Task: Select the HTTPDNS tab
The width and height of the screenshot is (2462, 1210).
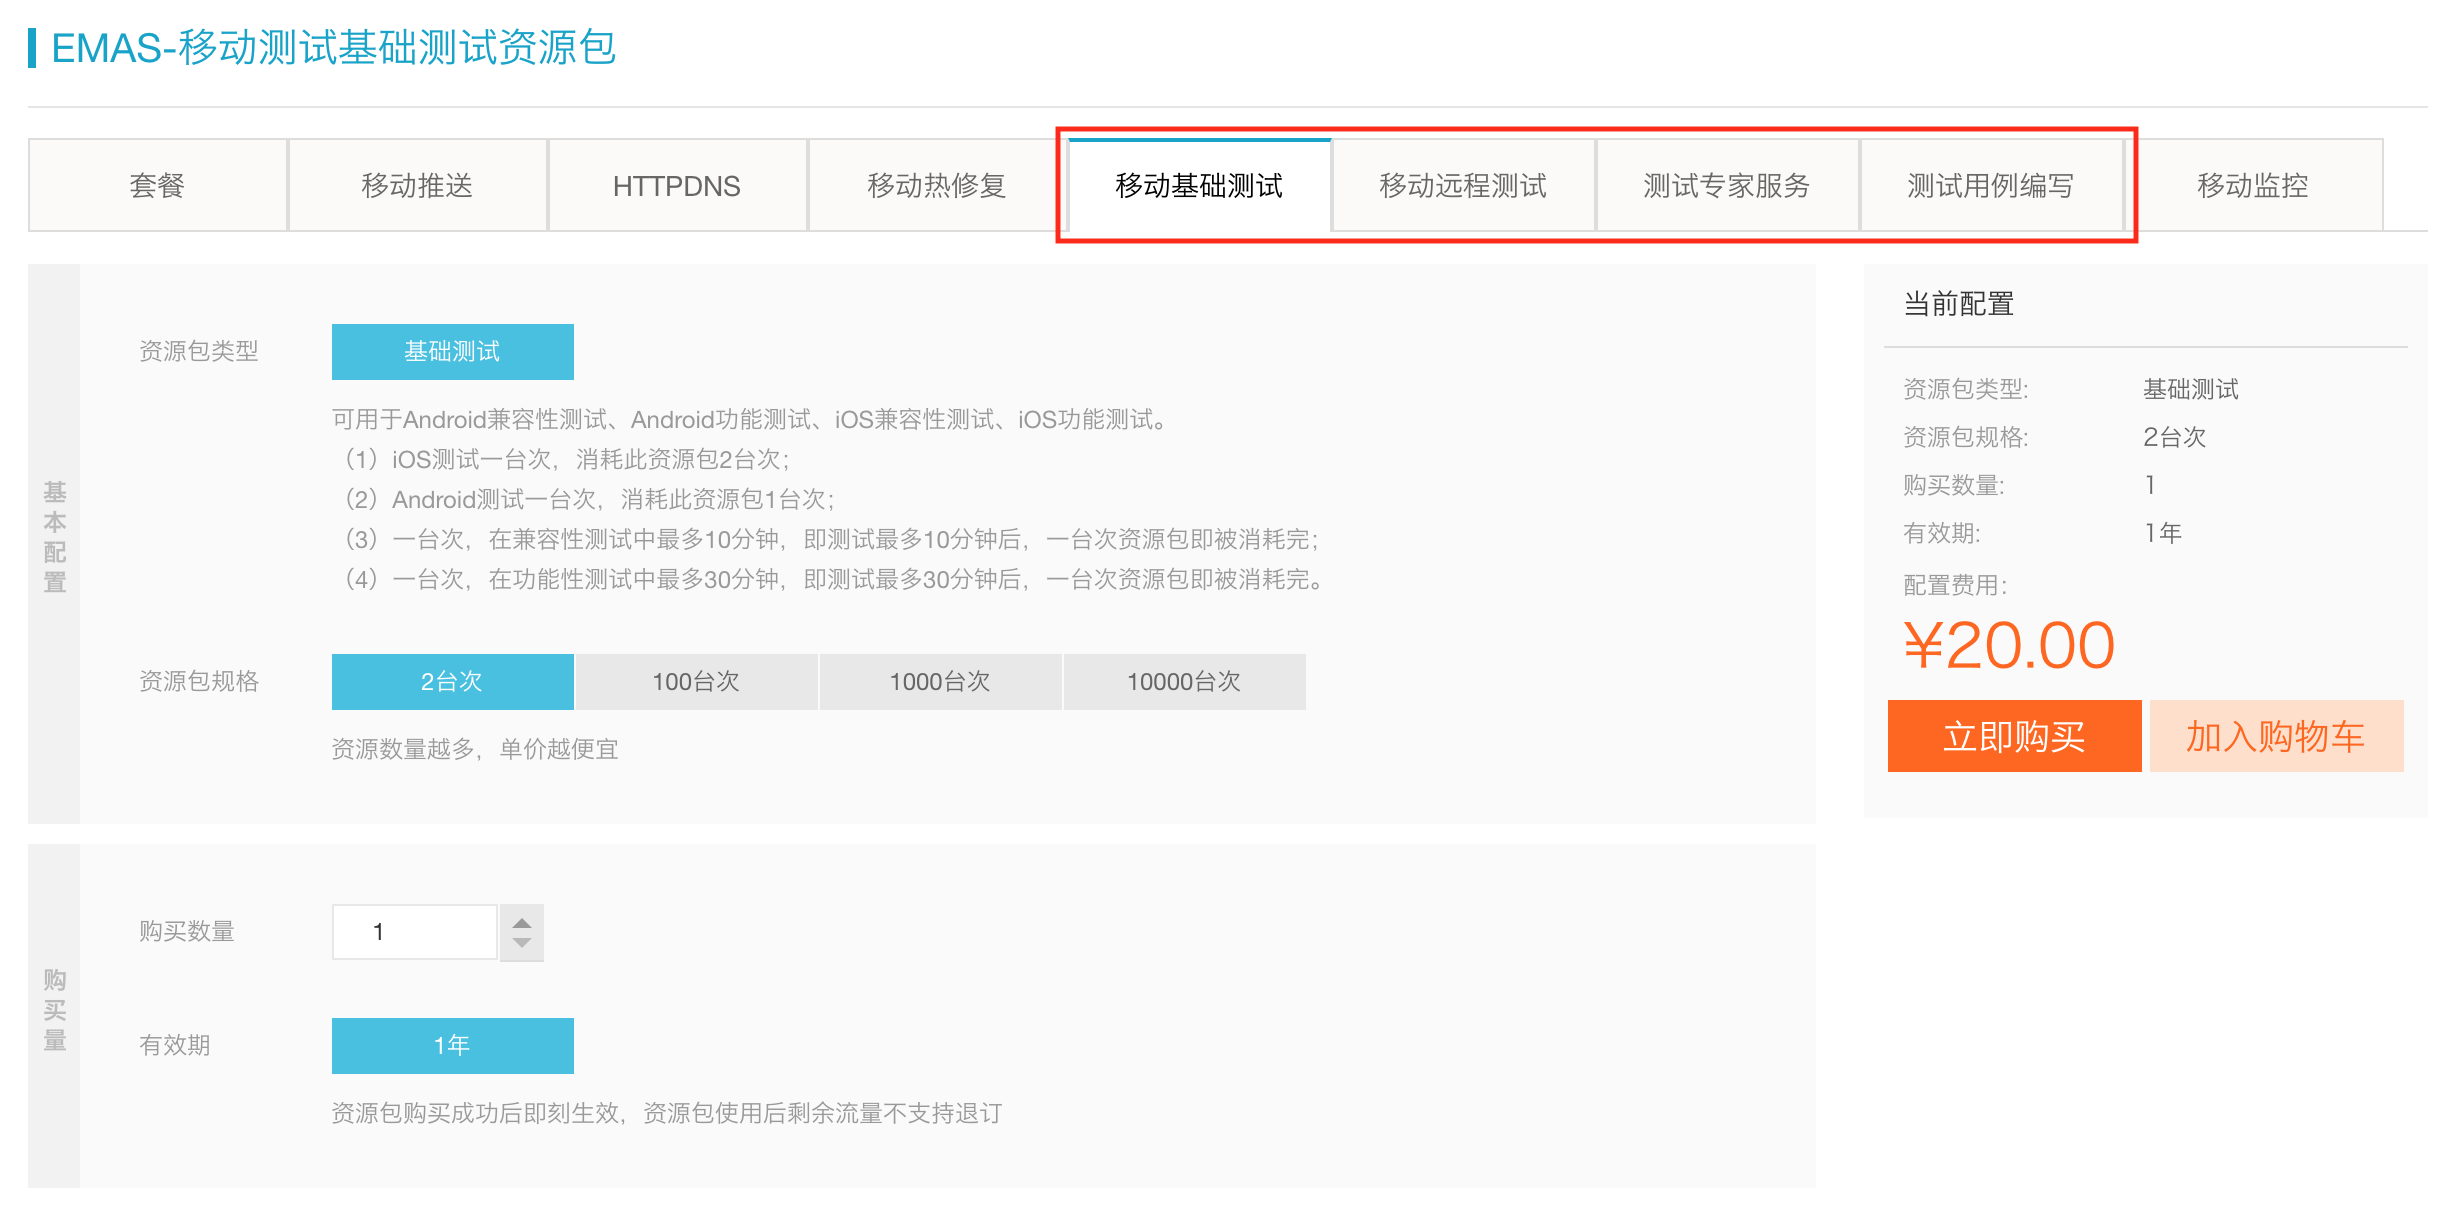Action: coord(677,185)
